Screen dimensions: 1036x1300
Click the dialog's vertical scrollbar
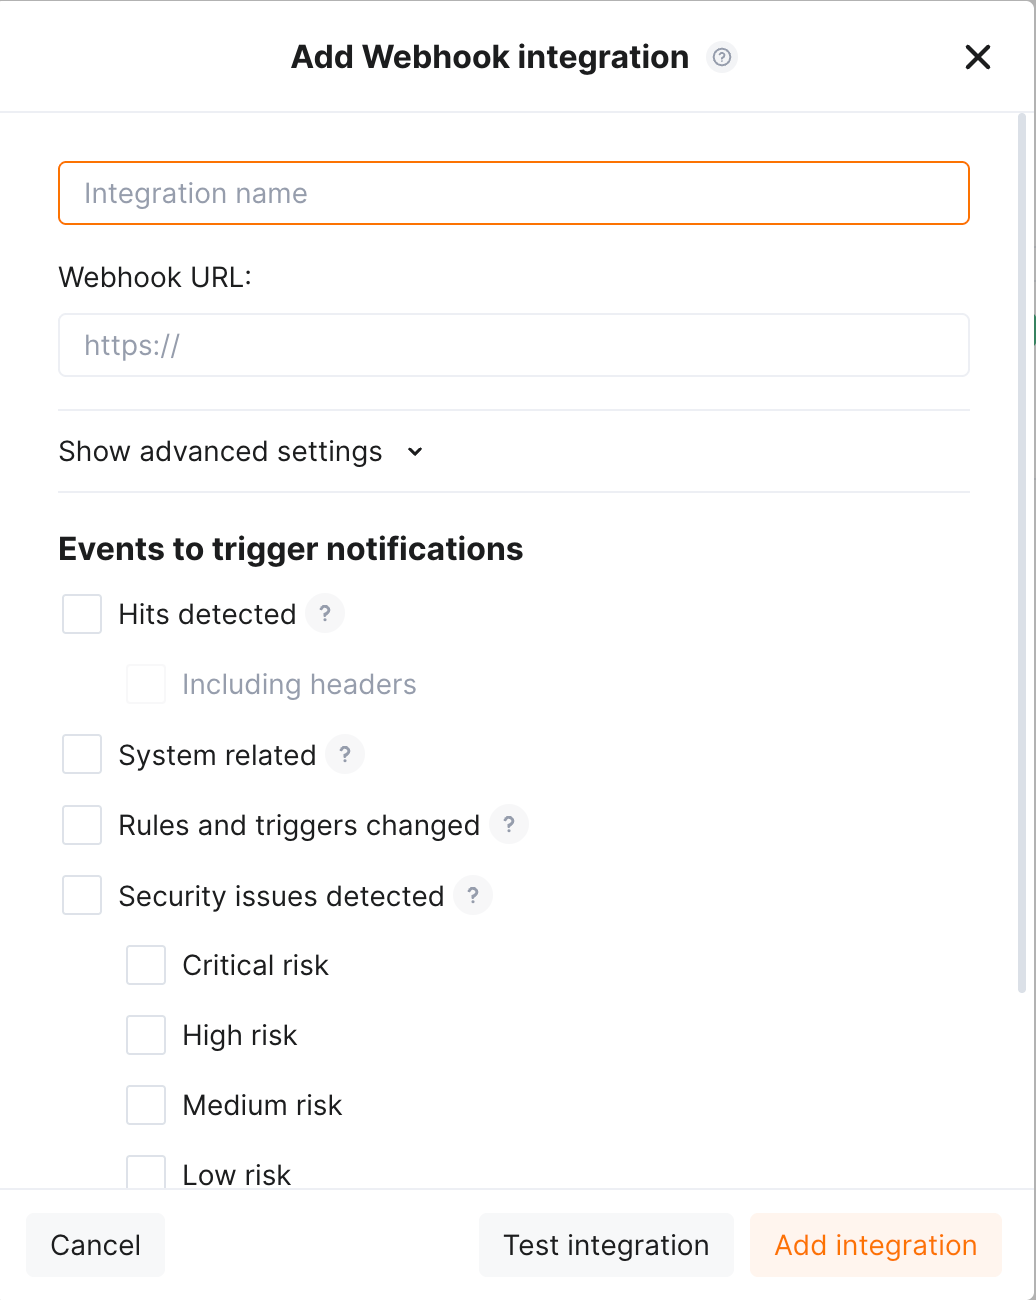(x=1021, y=550)
